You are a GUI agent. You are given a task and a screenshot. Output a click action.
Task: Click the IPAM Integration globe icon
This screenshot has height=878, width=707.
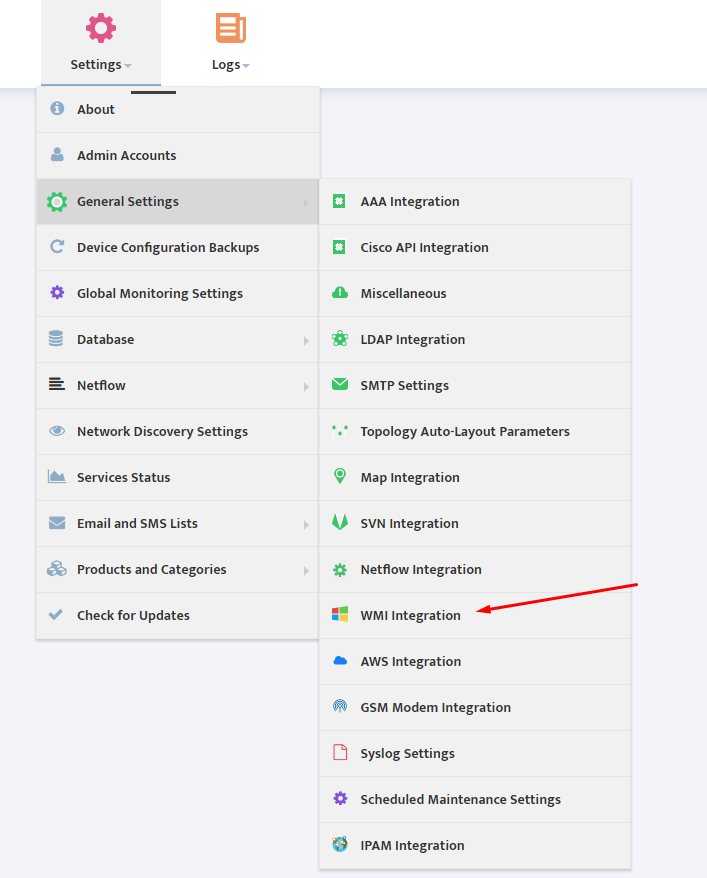click(x=340, y=844)
